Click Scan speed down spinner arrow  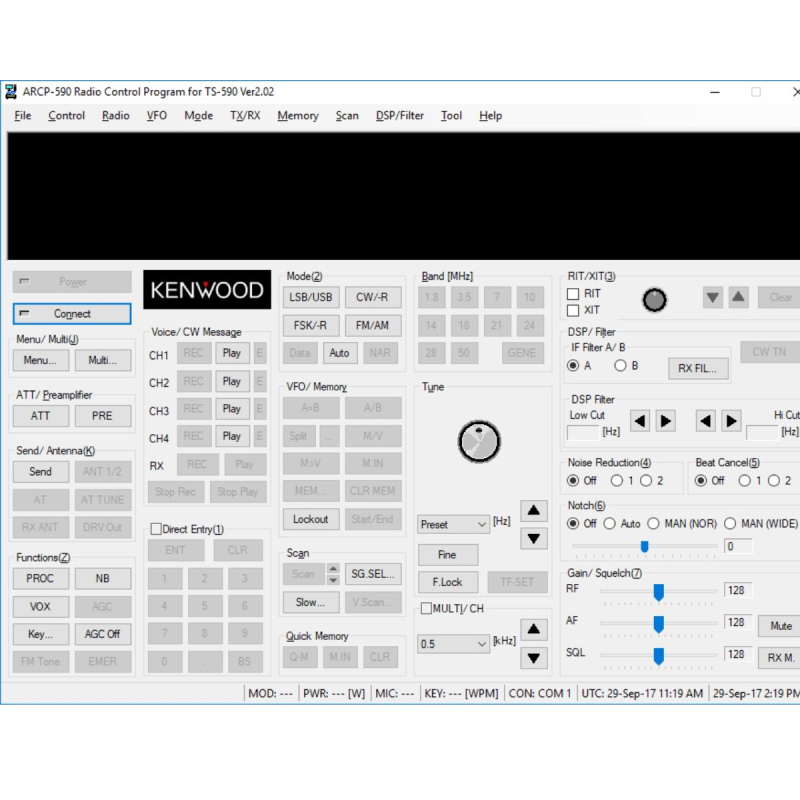tap(333, 580)
